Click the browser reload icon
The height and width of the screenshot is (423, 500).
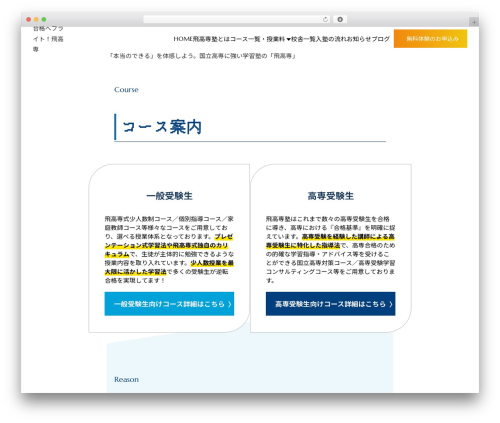tap(325, 20)
